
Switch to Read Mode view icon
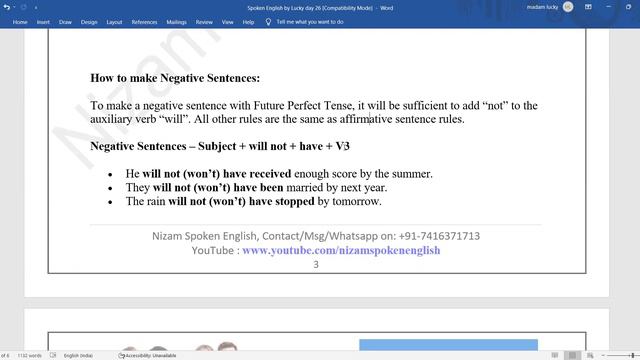click(554, 356)
